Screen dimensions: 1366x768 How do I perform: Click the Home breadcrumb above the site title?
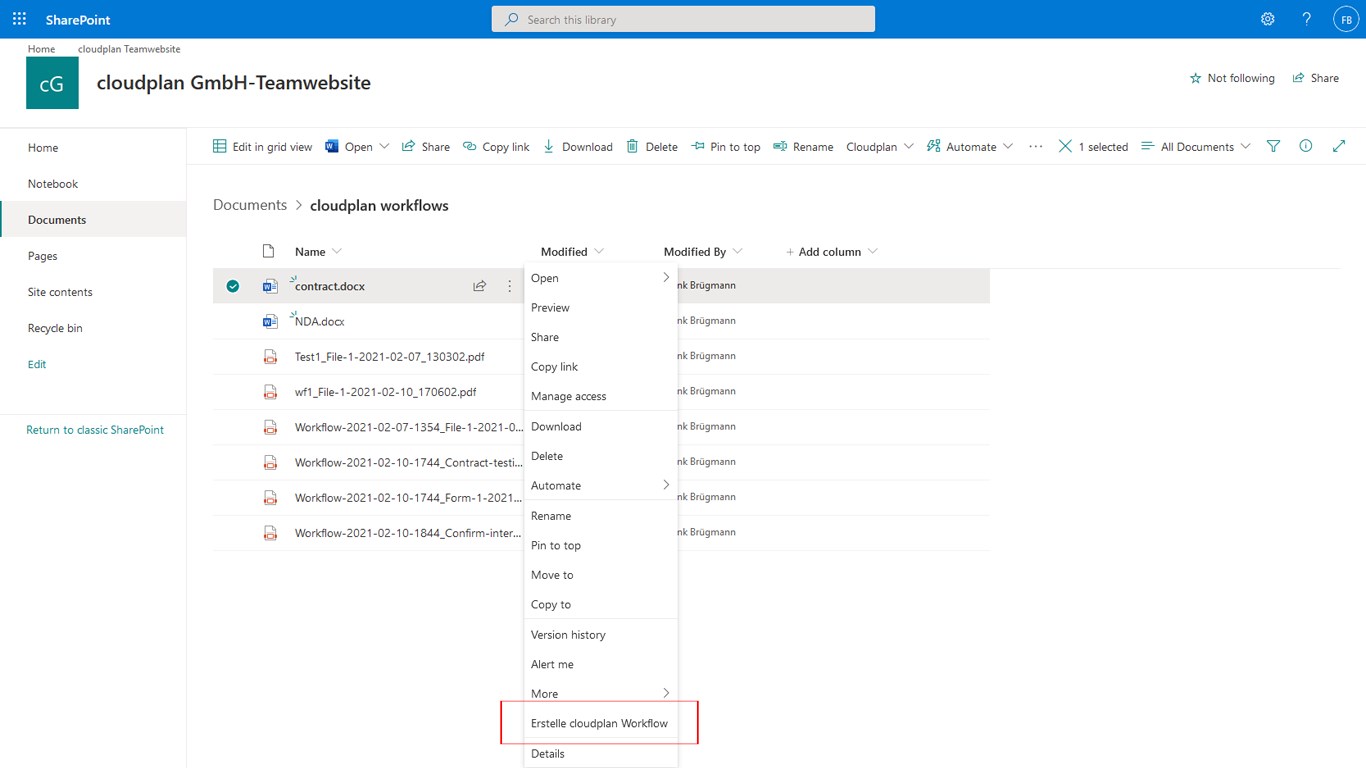point(42,49)
